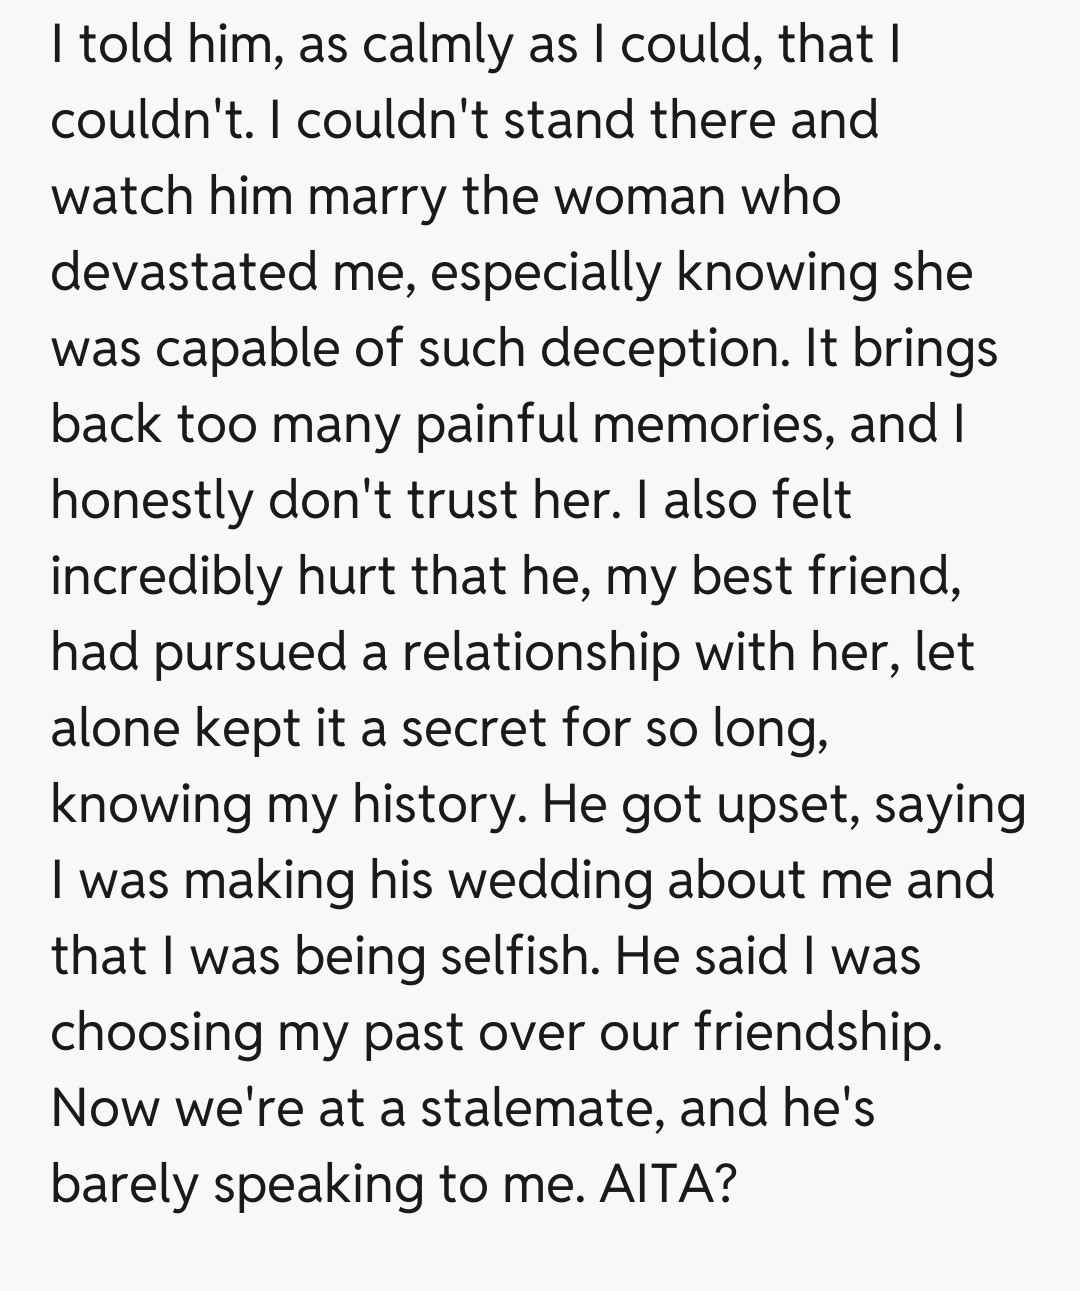Click the word 'capable'
1080x1291 pixels.
click(233, 348)
